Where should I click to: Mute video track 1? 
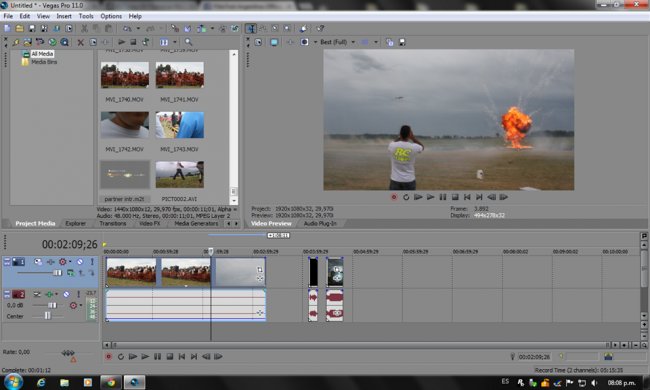tap(80, 262)
